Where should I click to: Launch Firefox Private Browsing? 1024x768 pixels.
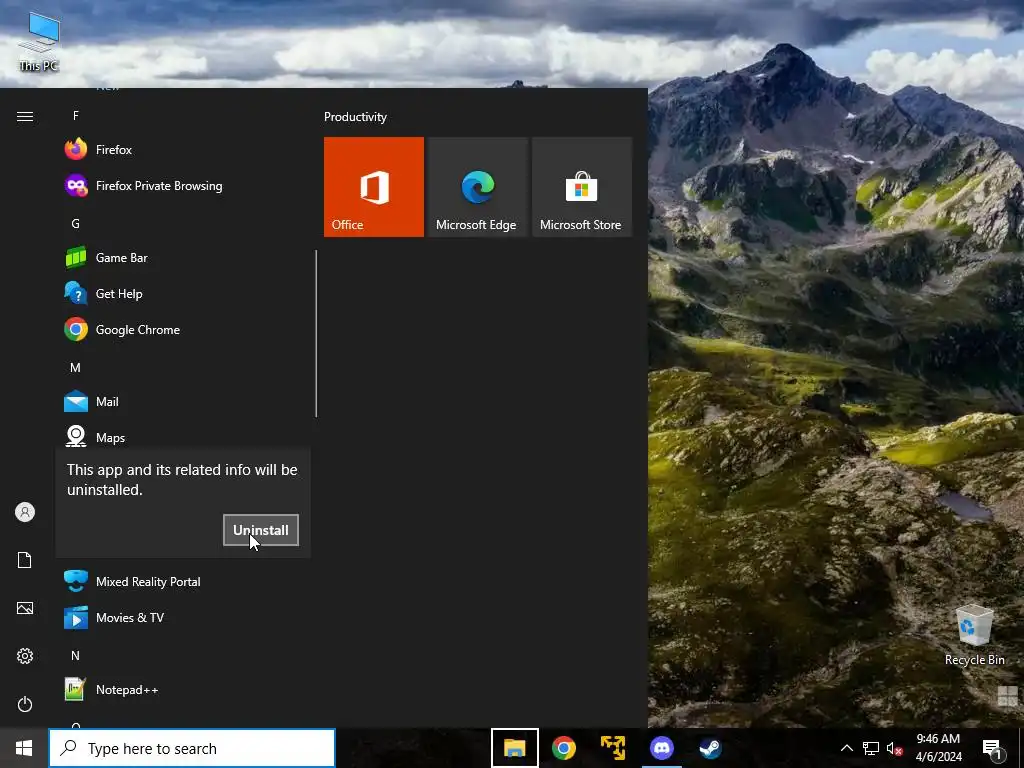[x=185, y=185]
